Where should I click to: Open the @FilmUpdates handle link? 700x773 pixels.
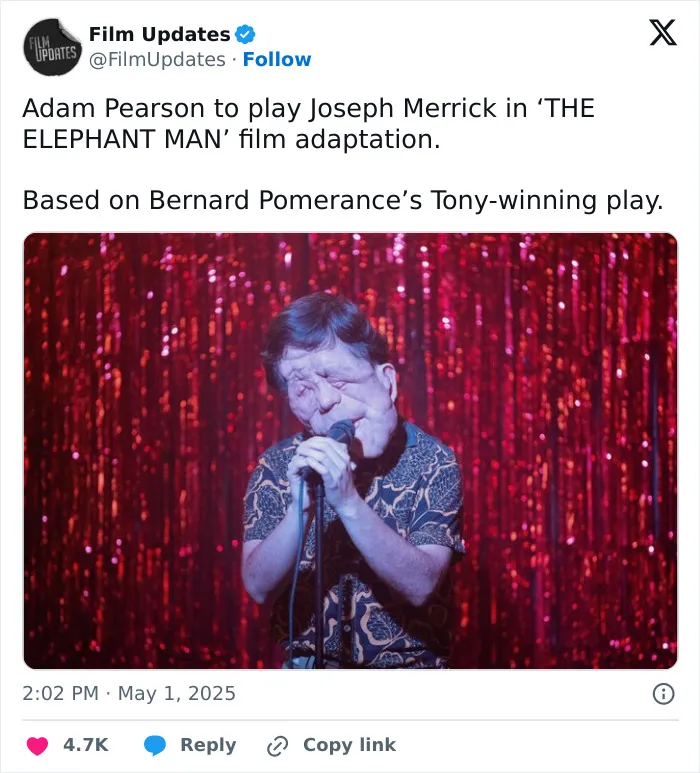point(157,60)
